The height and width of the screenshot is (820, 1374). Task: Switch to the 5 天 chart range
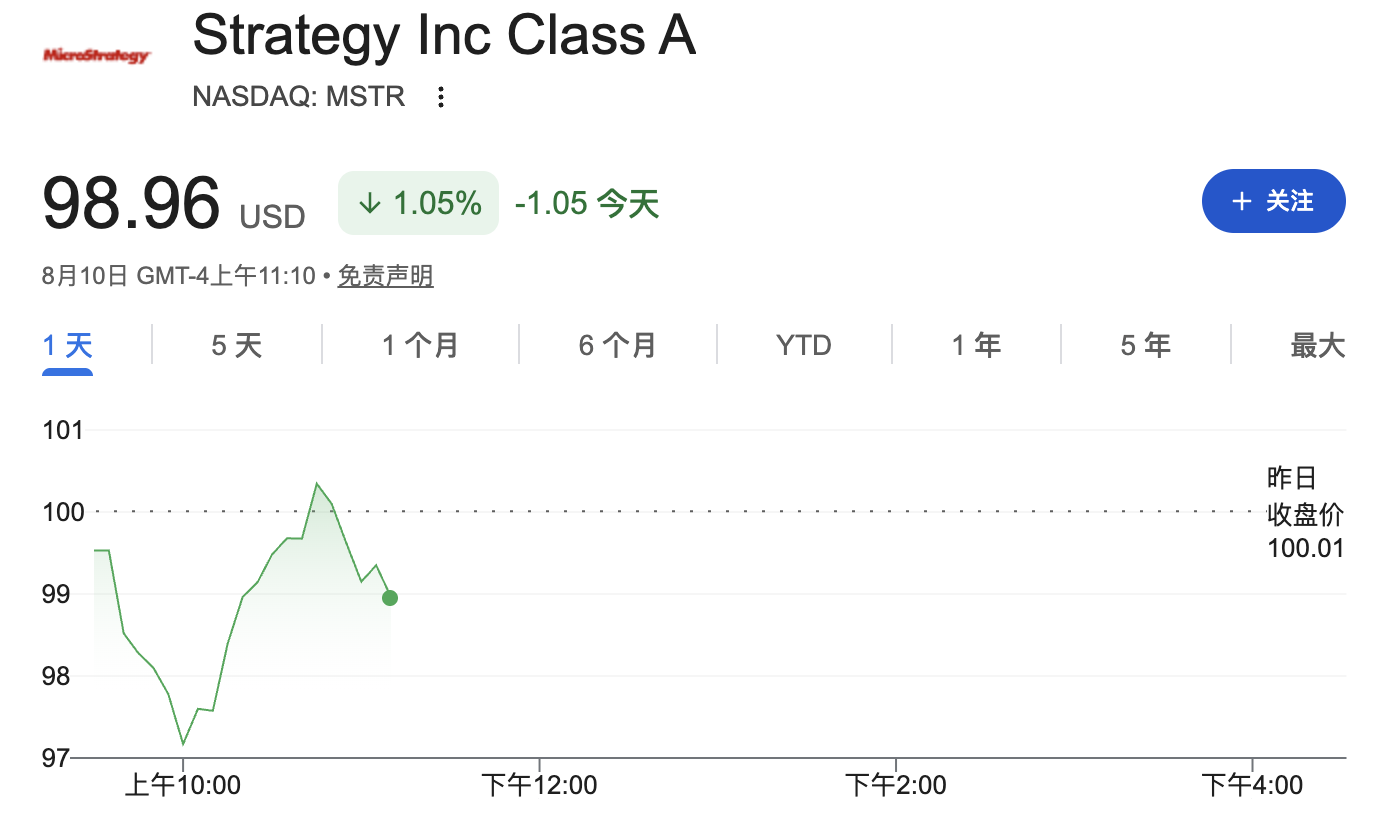click(236, 346)
